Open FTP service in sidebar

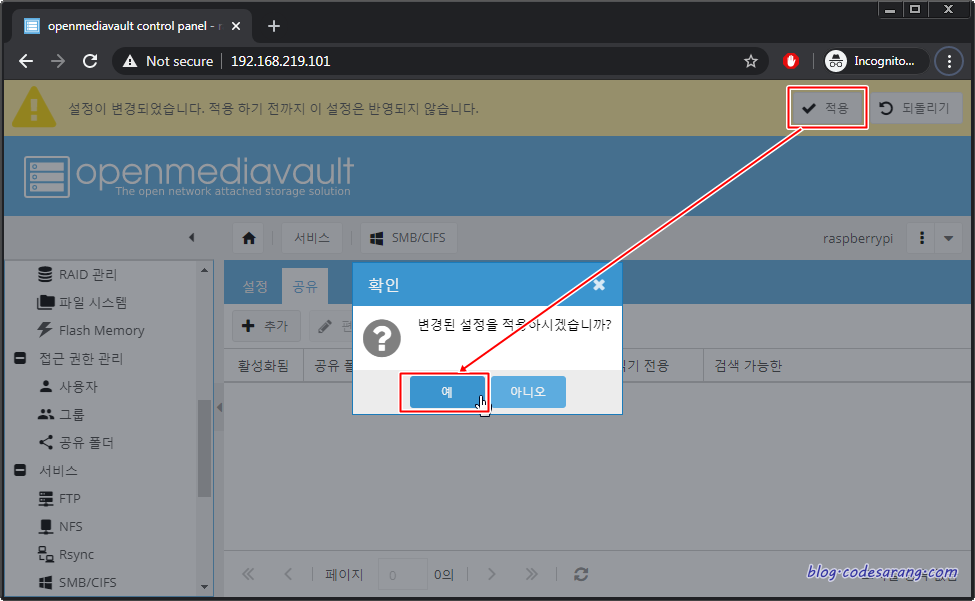click(69, 498)
